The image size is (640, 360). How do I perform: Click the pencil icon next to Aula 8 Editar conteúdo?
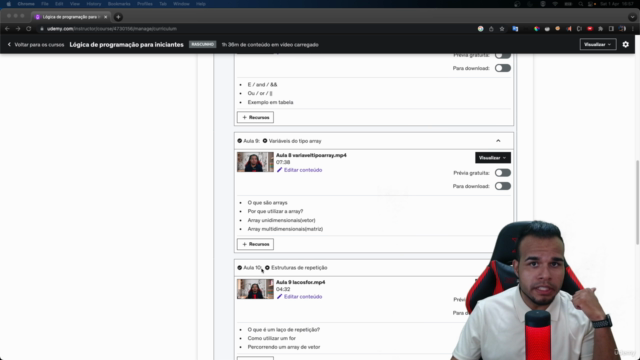pyautogui.click(x=280, y=170)
